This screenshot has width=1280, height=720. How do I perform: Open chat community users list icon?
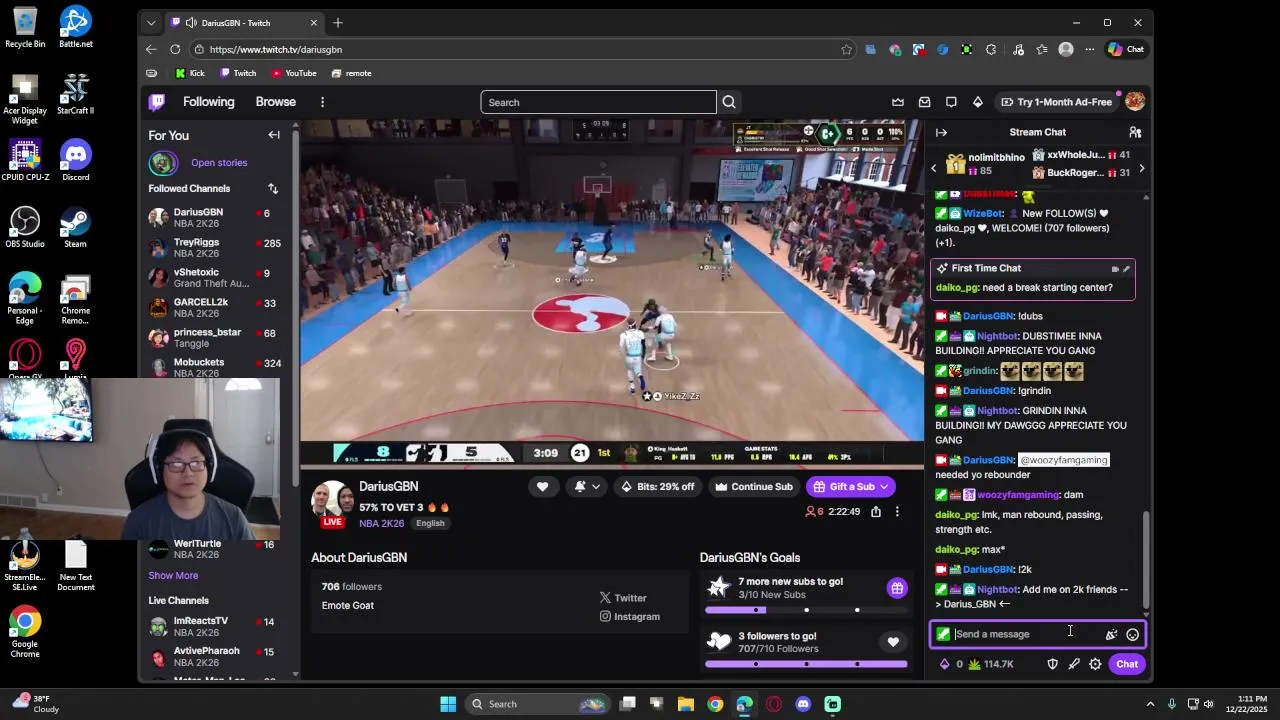[1135, 132]
